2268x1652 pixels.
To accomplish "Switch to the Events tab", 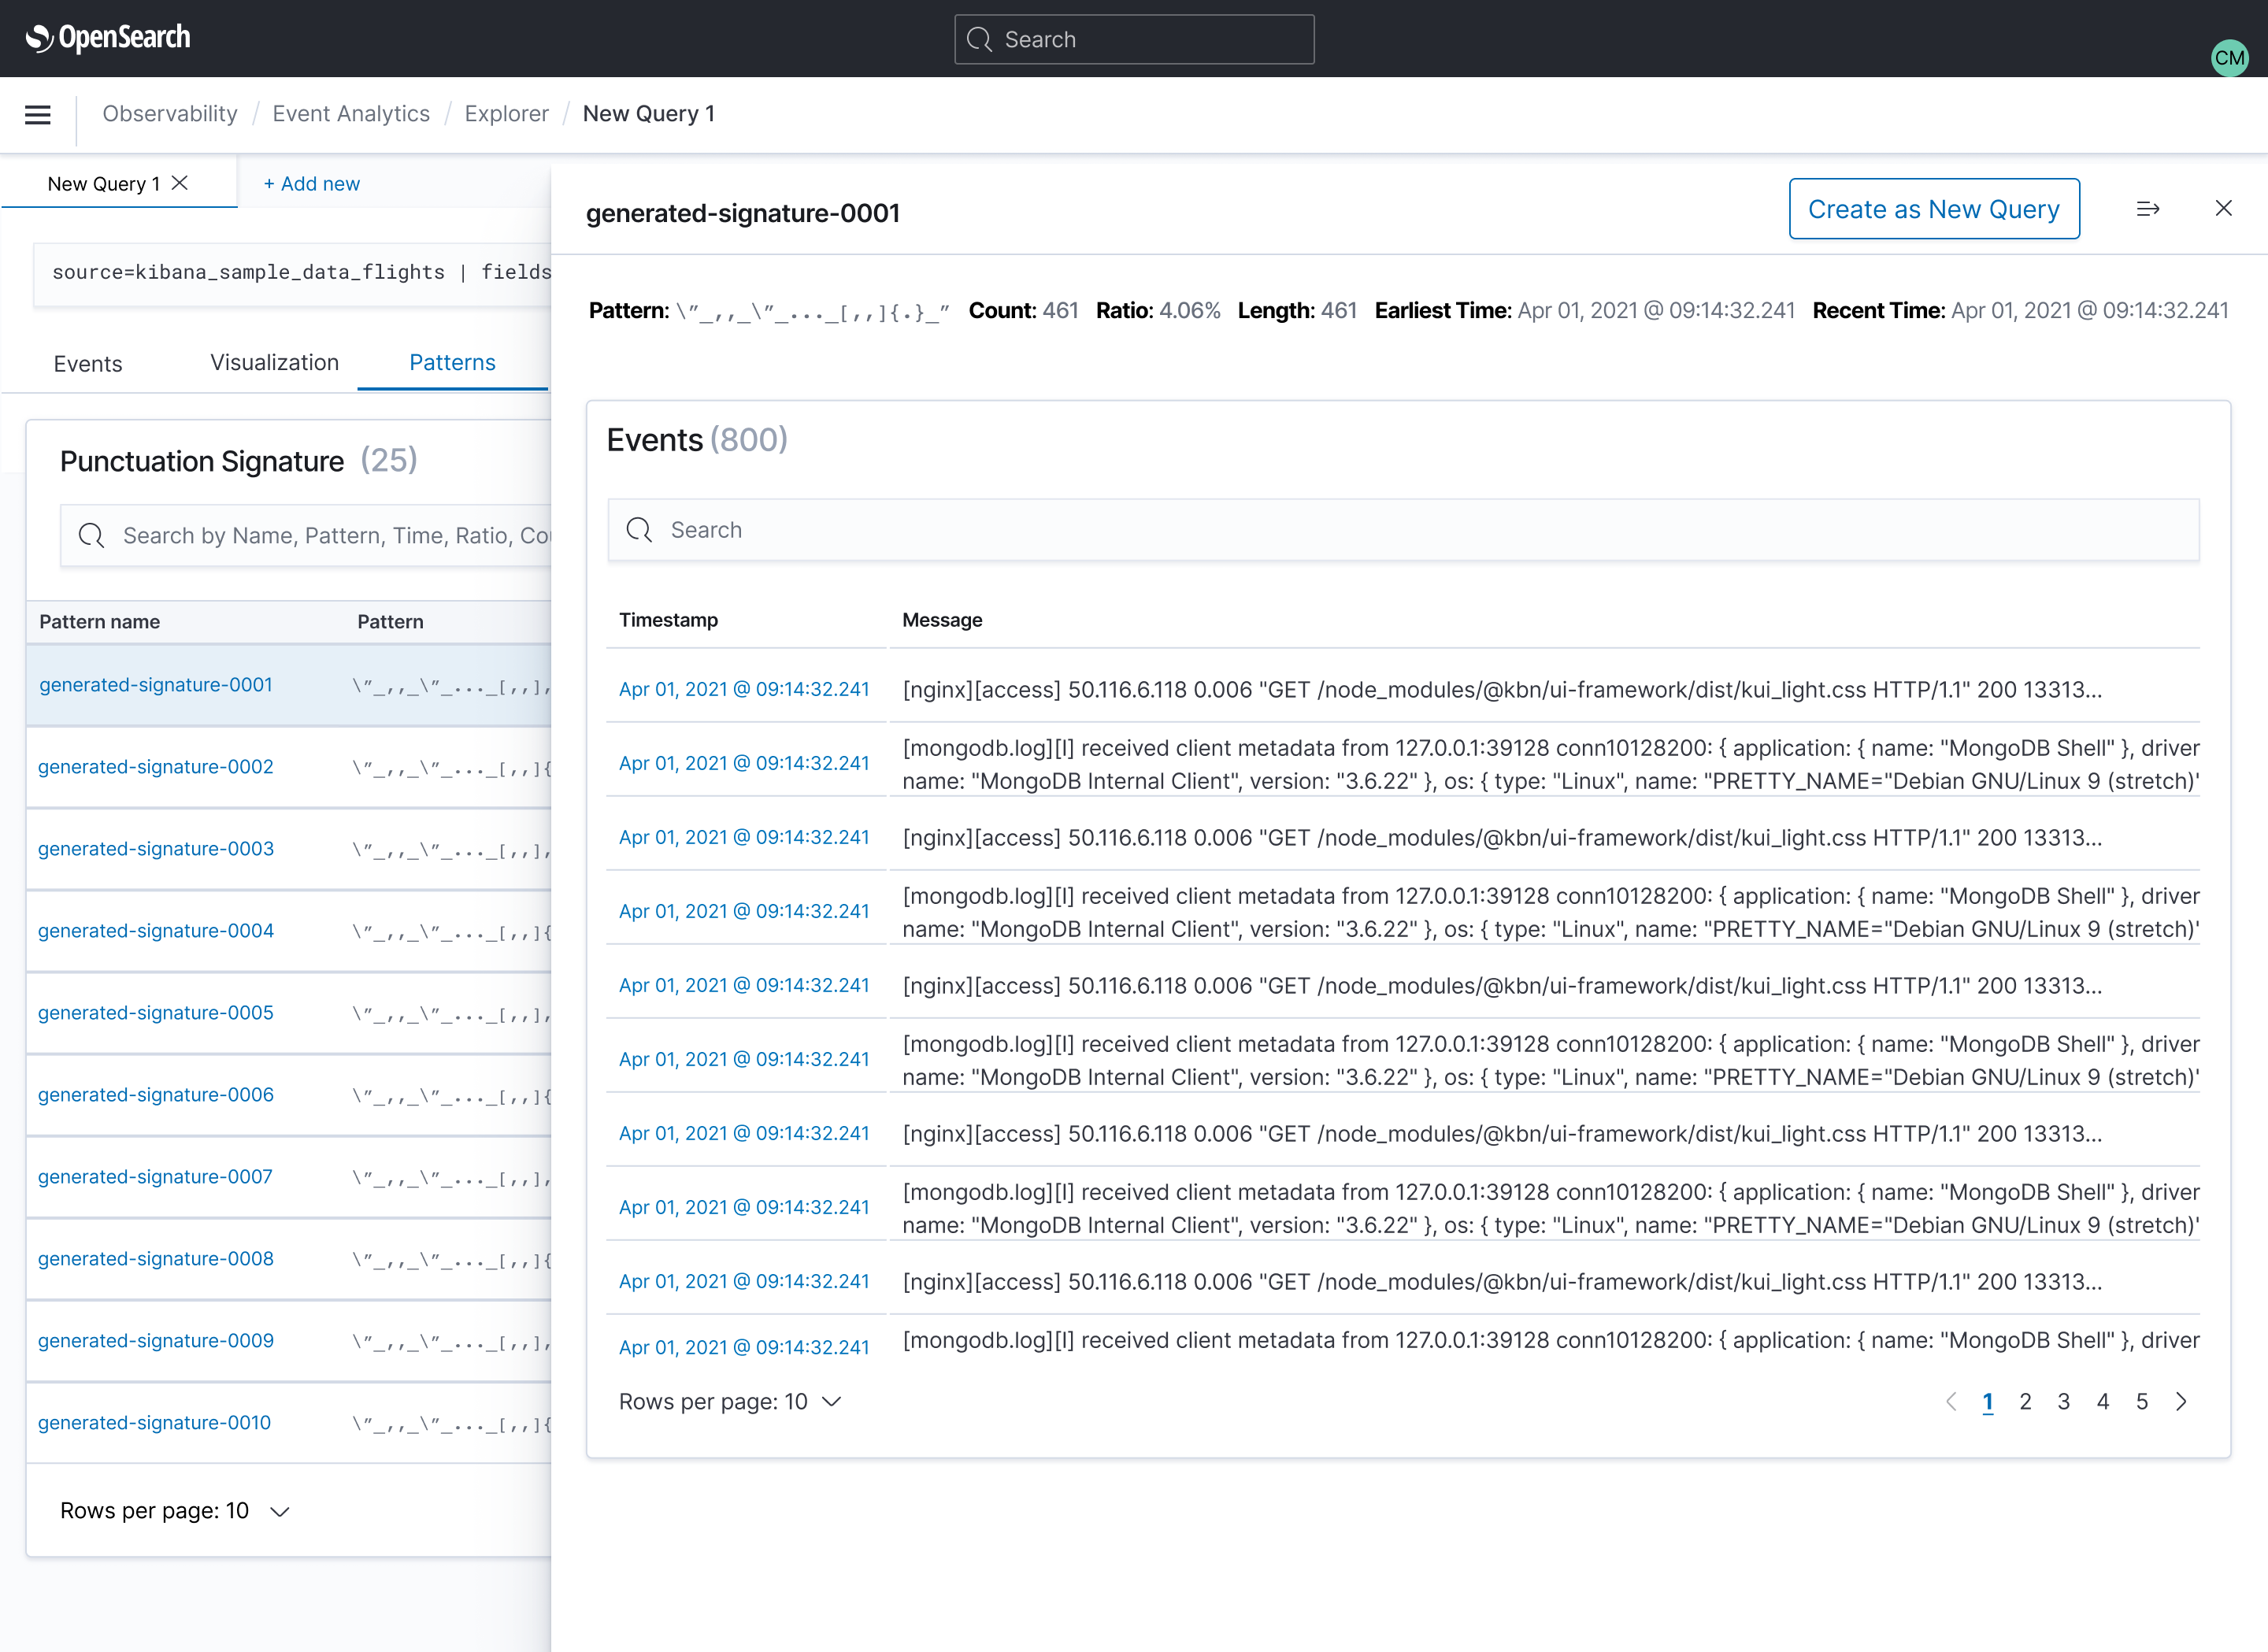I will [88, 362].
